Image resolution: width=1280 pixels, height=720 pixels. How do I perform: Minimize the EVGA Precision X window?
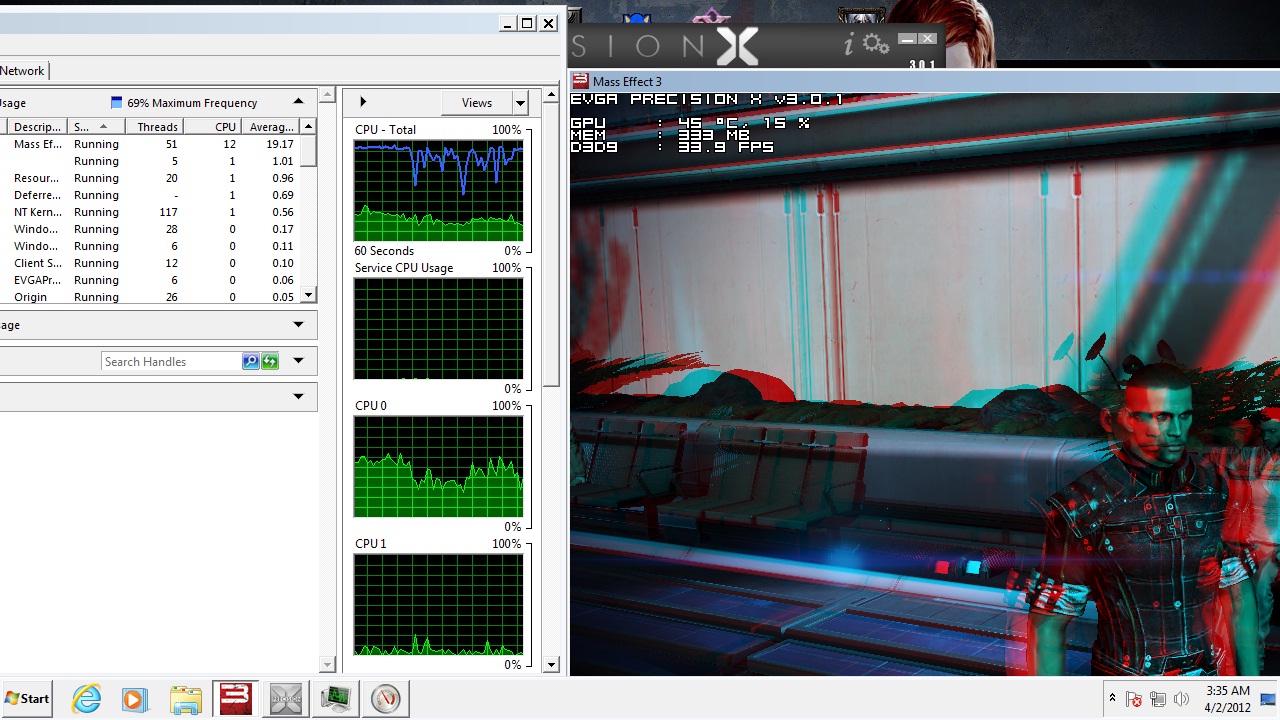907,39
